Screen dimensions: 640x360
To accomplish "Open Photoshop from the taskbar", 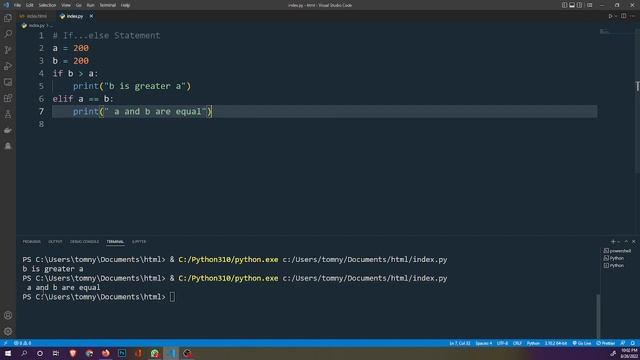I will tap(122, 353).
